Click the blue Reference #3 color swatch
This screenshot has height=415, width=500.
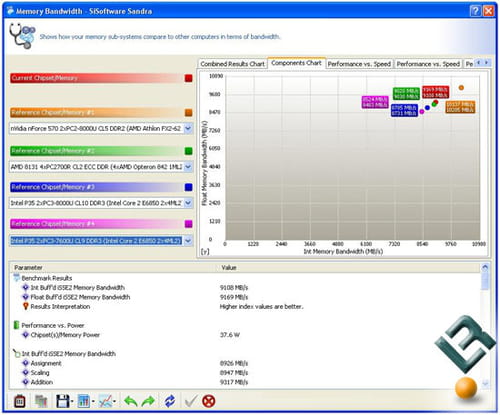(x=189, y=187)
